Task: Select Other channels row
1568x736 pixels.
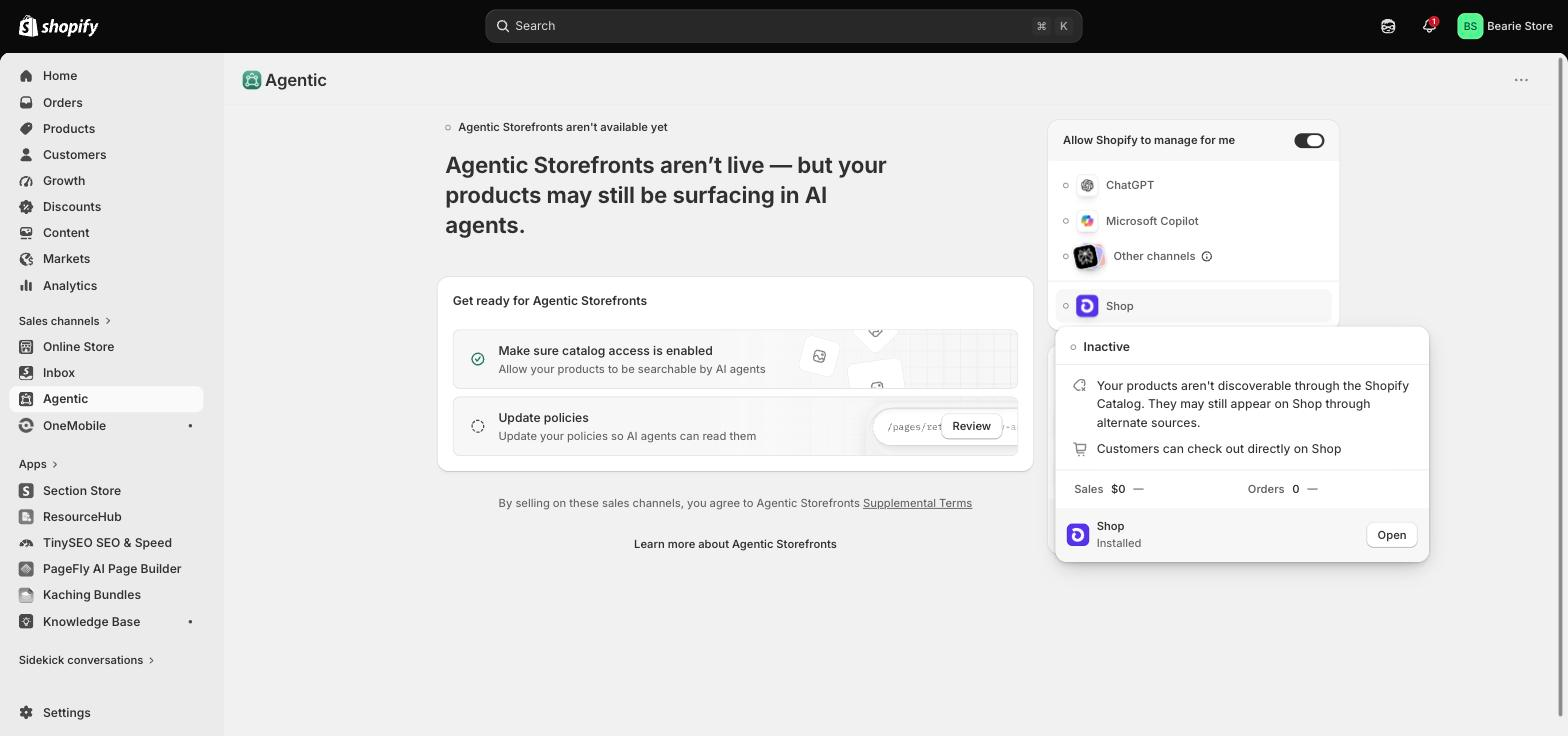Action: point(1193,256)
